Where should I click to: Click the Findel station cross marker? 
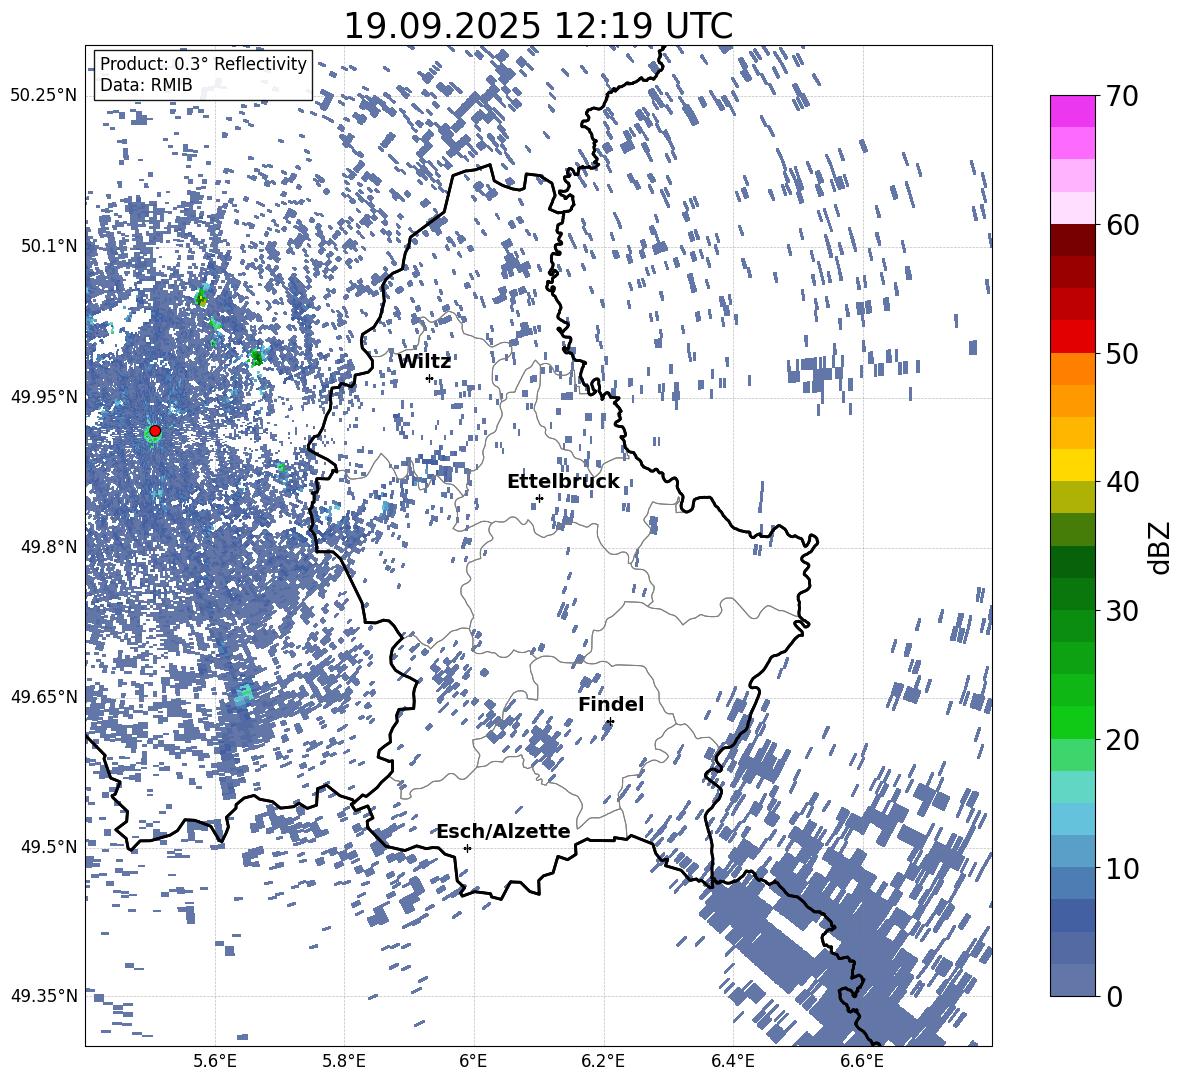610,722
